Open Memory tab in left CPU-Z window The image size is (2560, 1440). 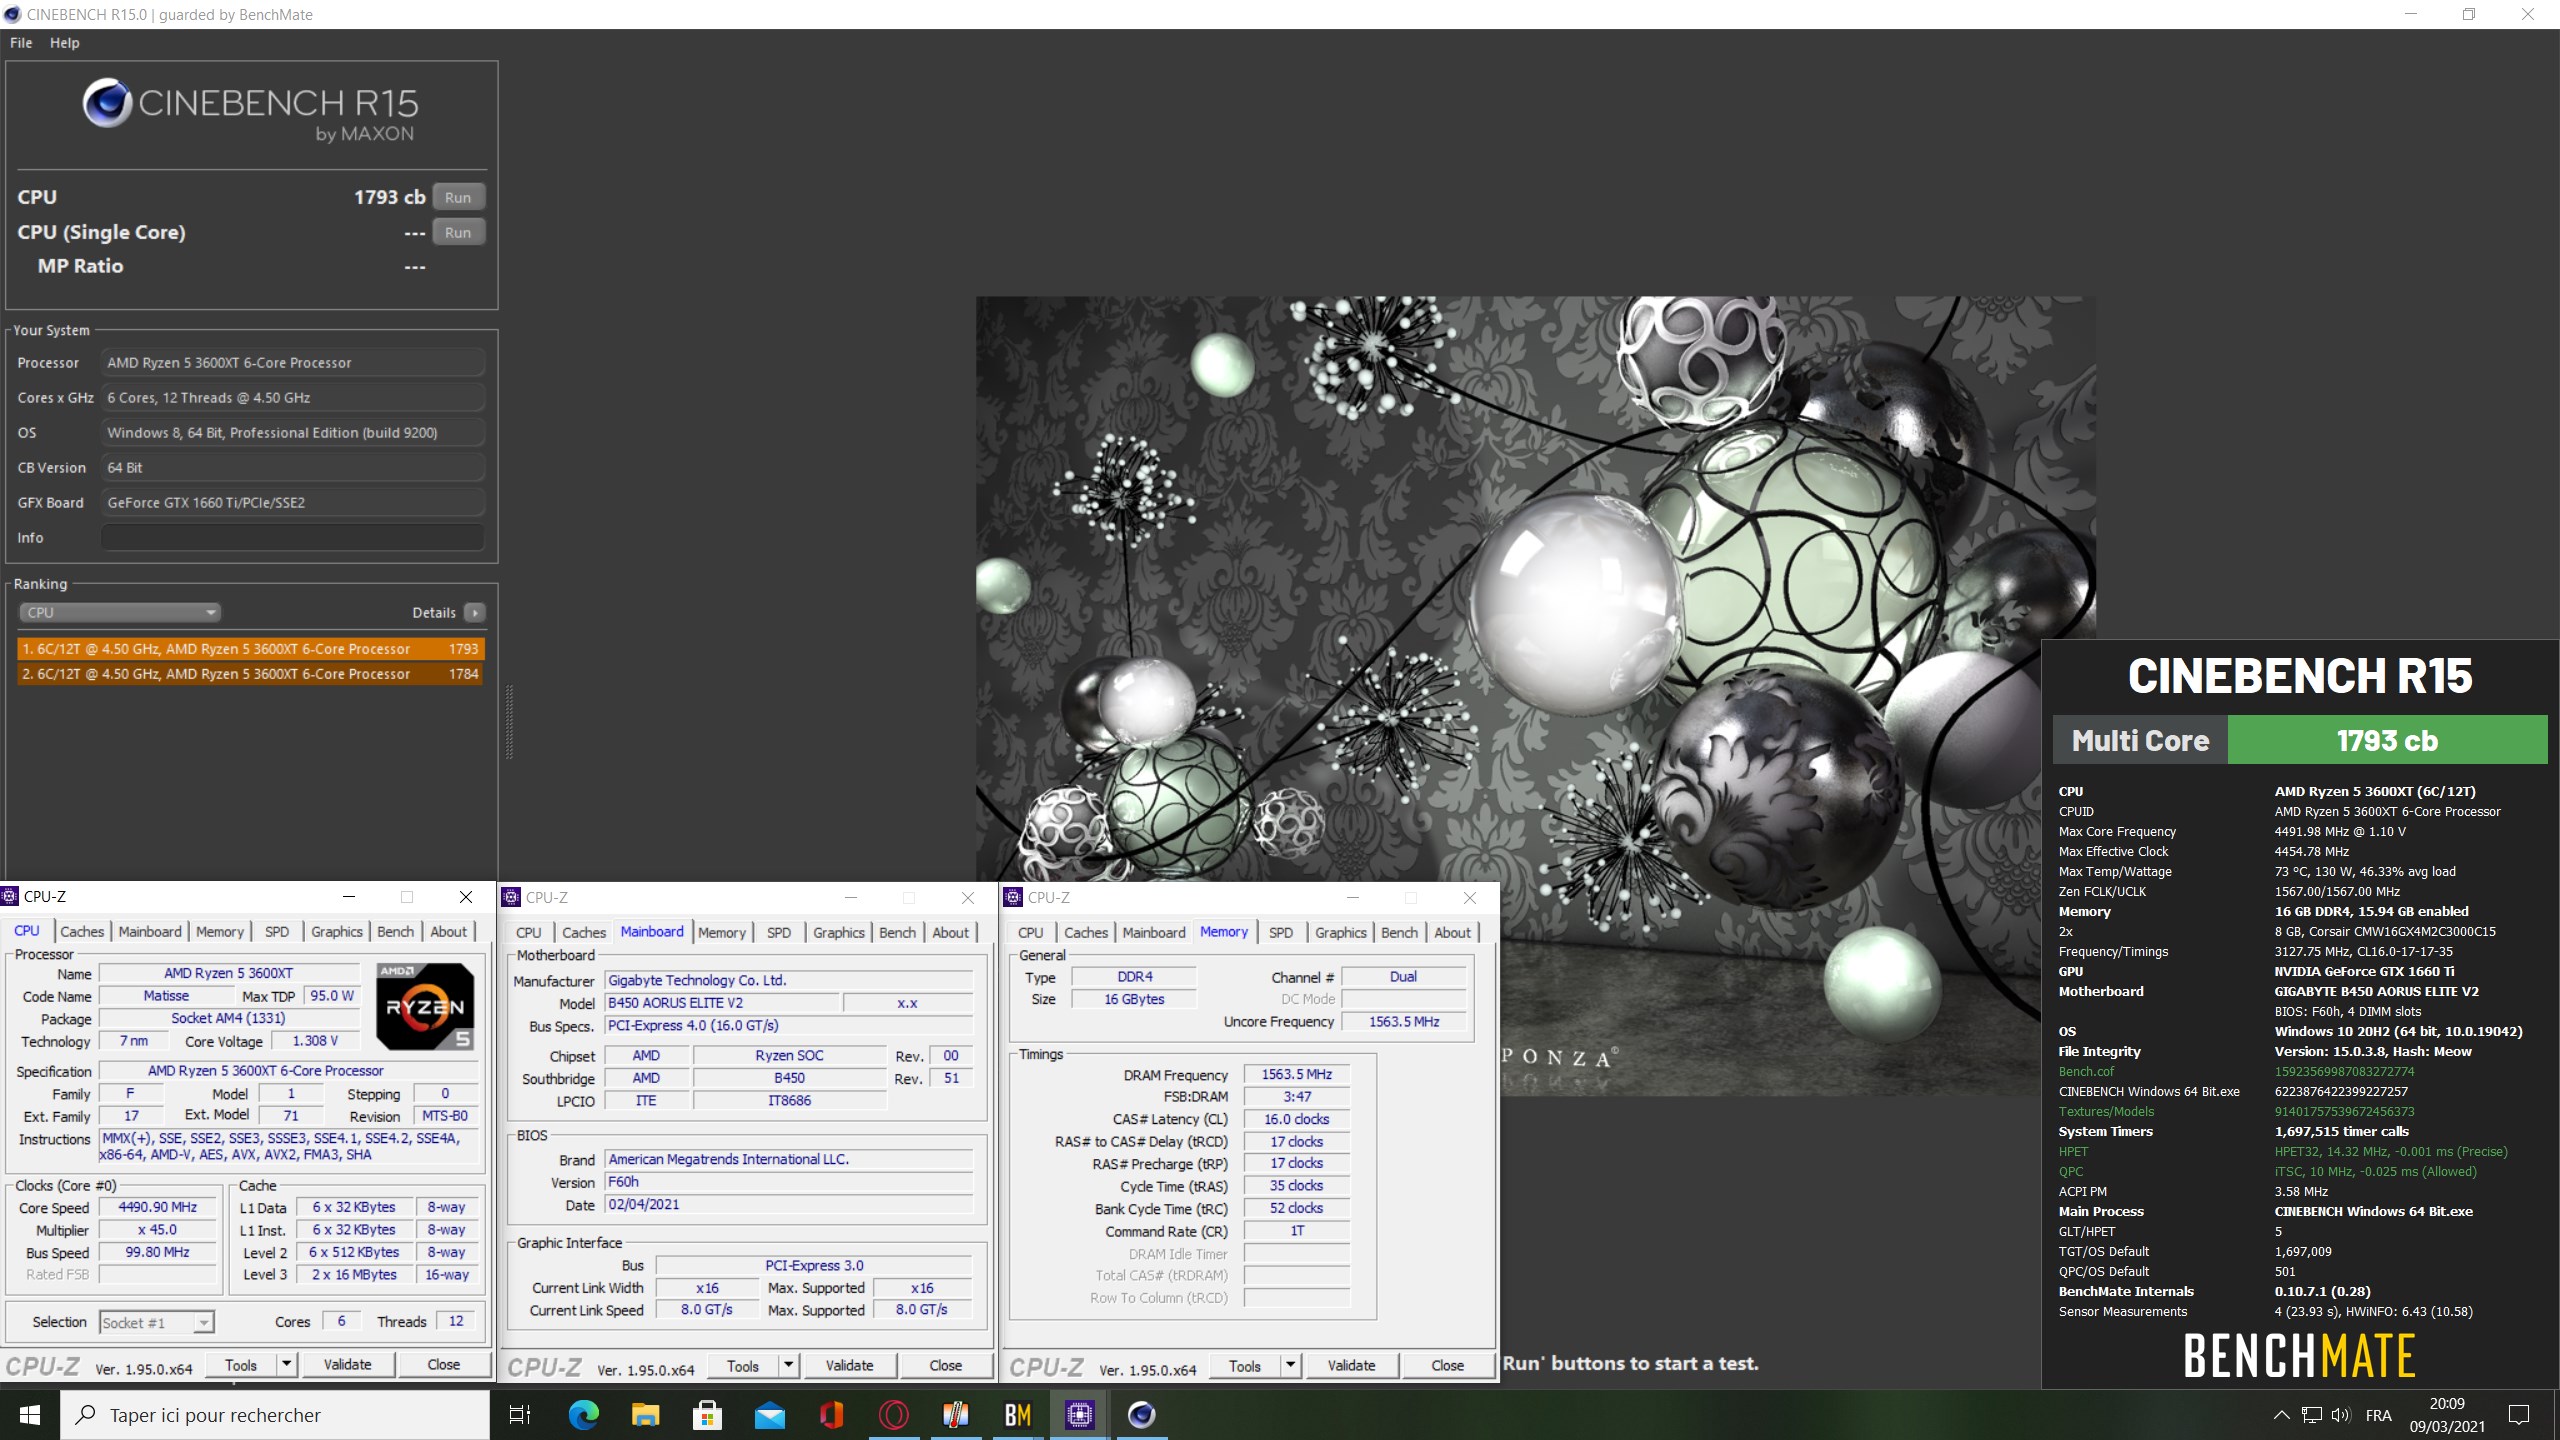(220, 932)
